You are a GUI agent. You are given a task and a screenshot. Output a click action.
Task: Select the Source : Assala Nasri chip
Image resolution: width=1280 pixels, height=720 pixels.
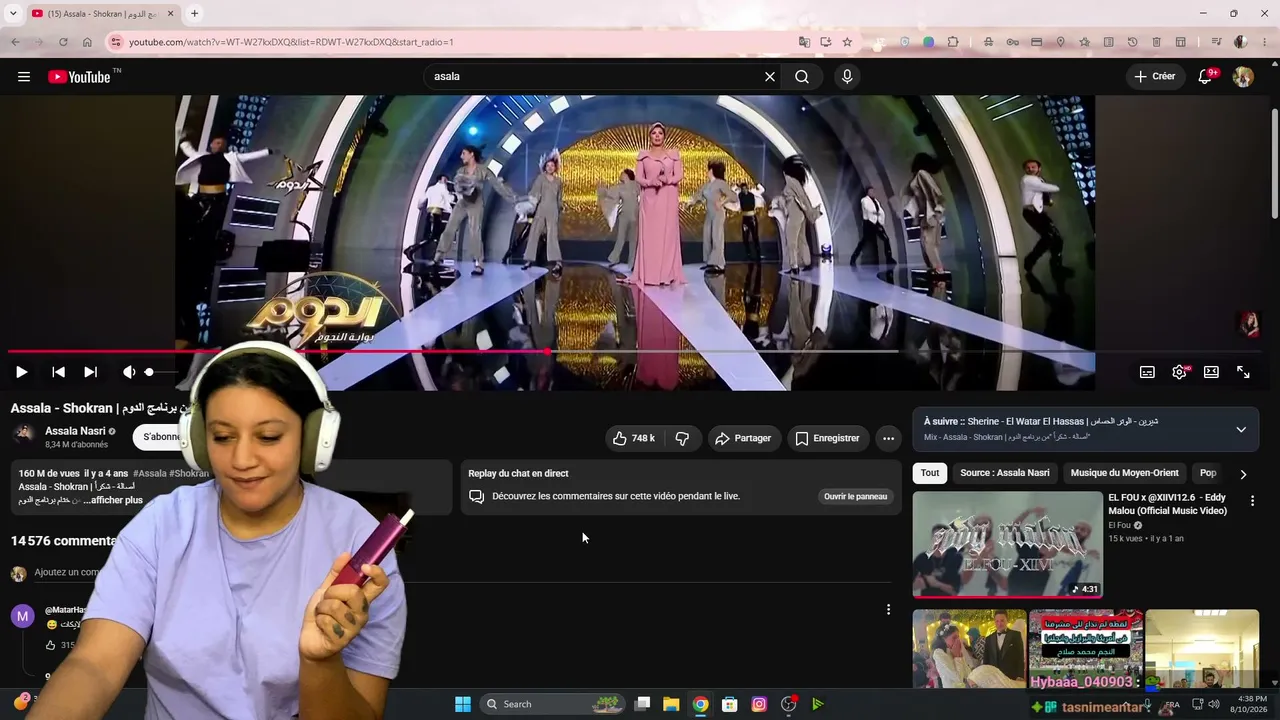pyautogui.click(x=1005, y=473)
